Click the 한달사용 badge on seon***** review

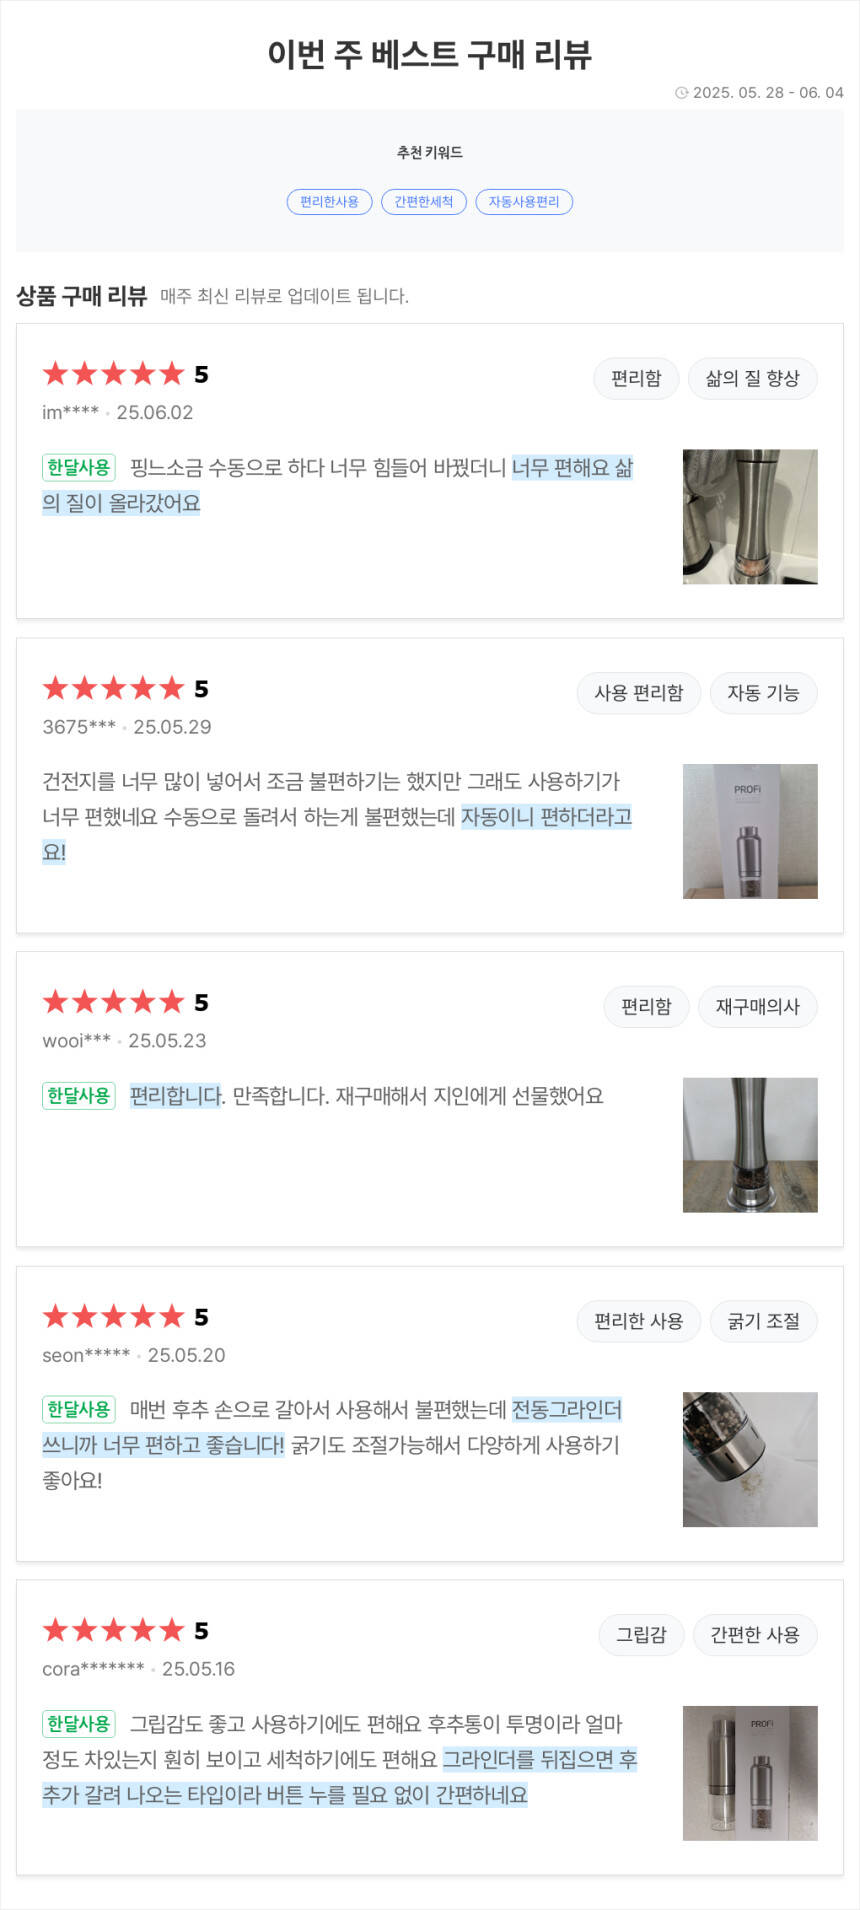click(79, 1410)
